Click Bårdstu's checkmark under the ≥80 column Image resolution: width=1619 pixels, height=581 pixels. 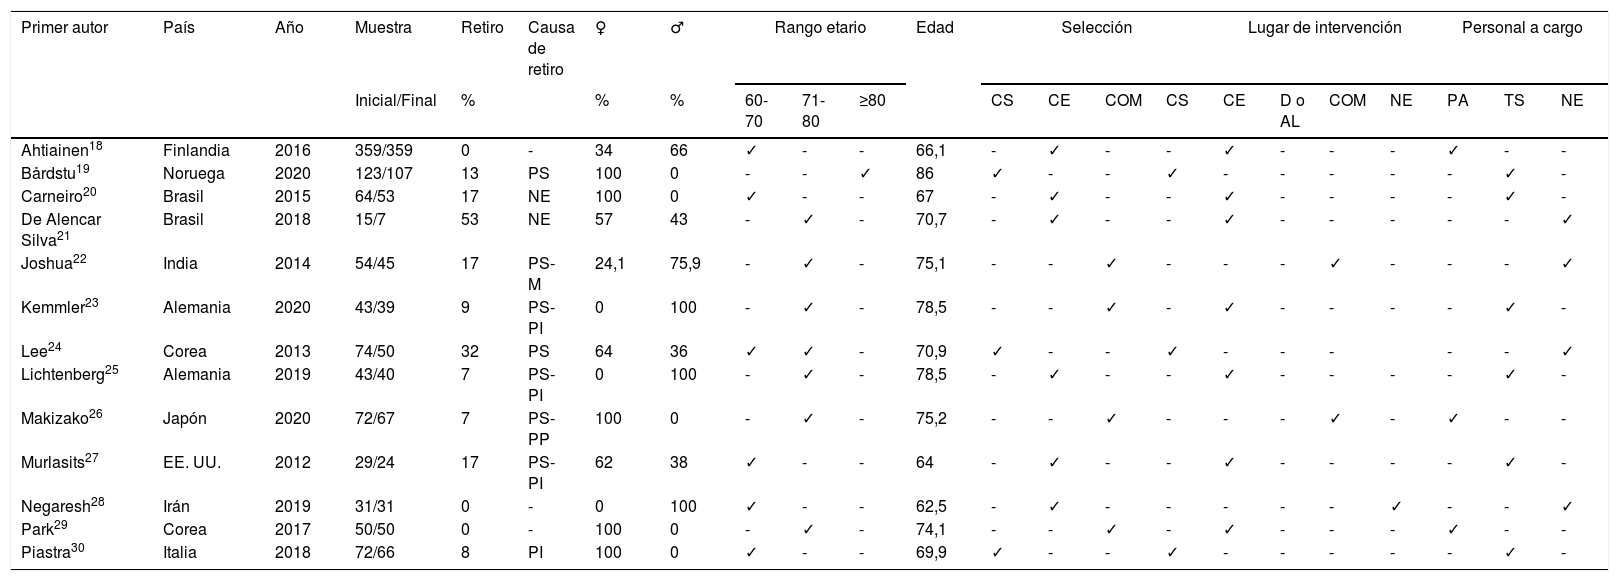coord(865,173)
